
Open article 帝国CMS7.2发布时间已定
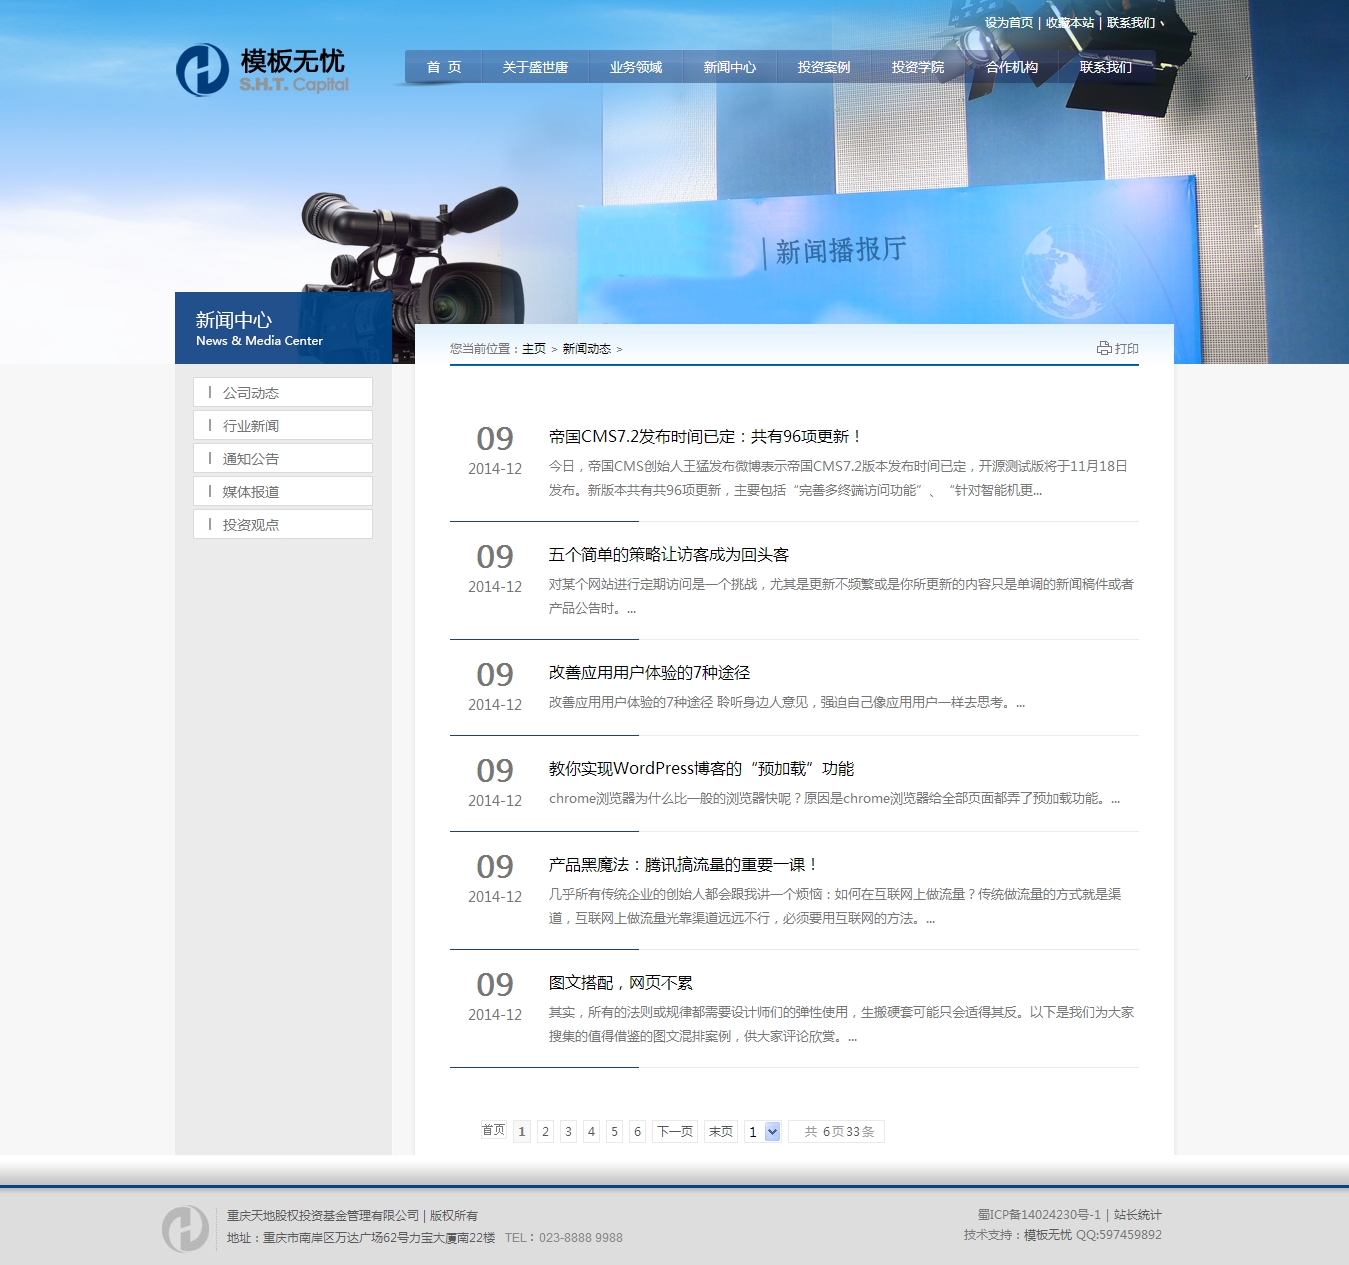[704, 437]
